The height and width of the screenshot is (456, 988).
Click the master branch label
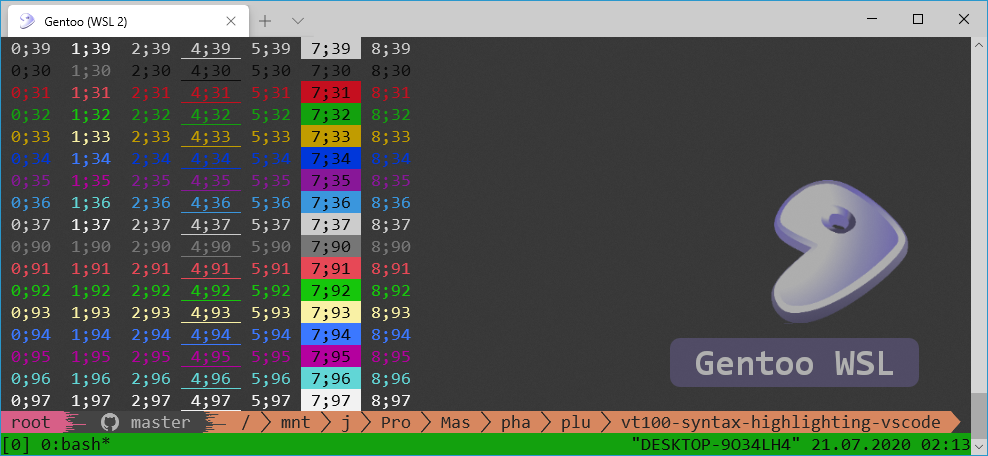160,422
